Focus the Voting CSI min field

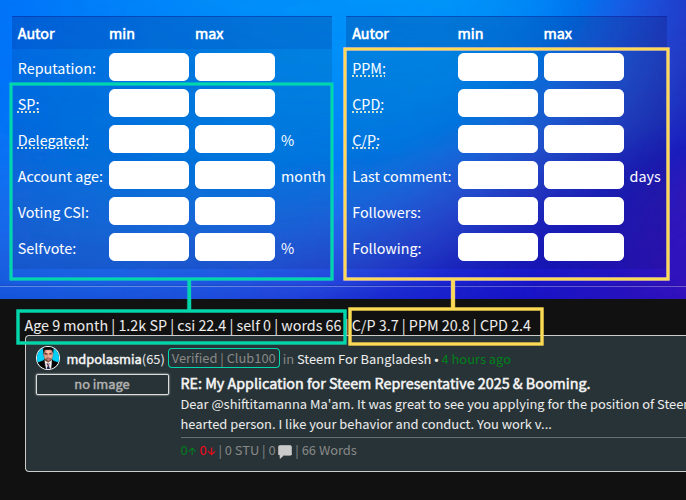click(x=149, y=211)
